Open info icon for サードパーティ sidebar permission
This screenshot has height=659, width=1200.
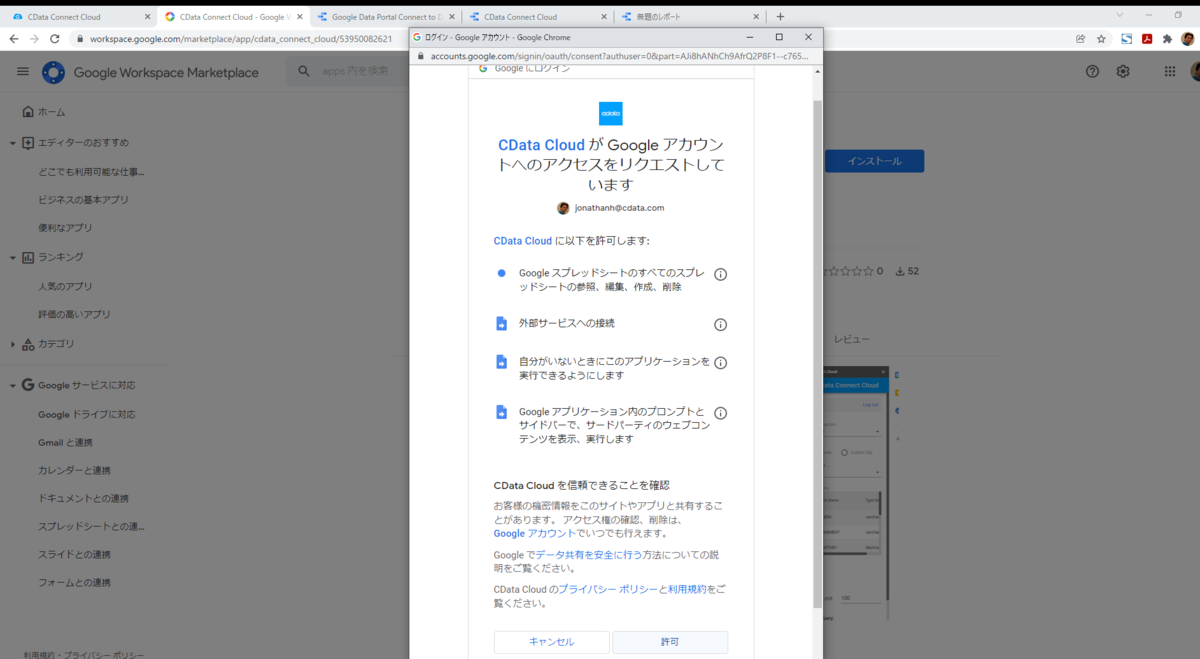[720, 413]
